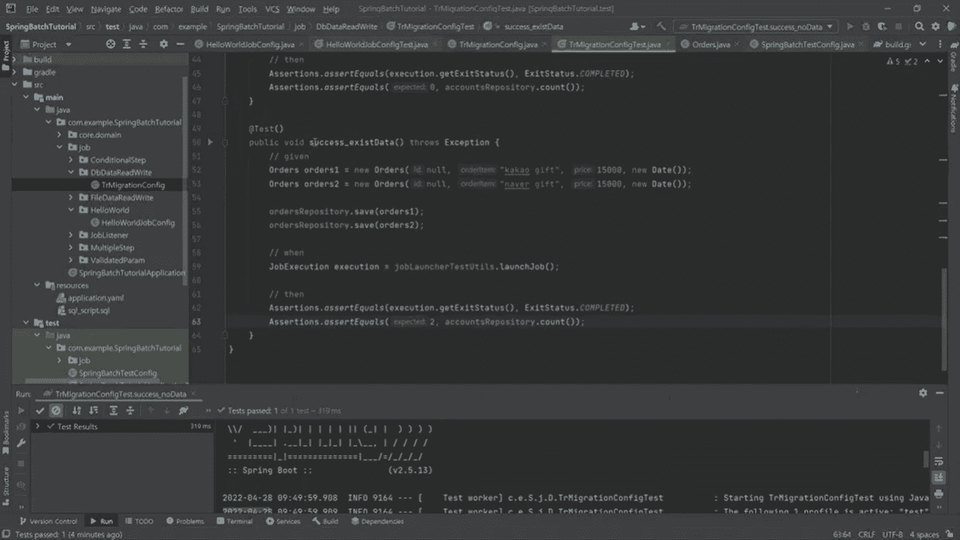Viewport: 960px width, 540px height.
Task: Click the Search Everywhere magnifier icon
Action: coord(919,26)
